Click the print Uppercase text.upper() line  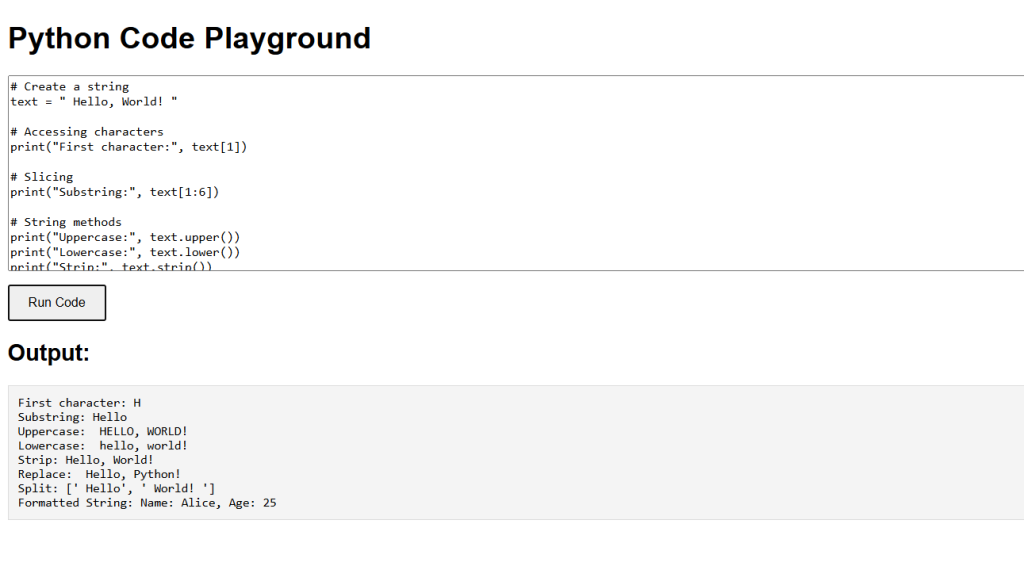(125, 237)
